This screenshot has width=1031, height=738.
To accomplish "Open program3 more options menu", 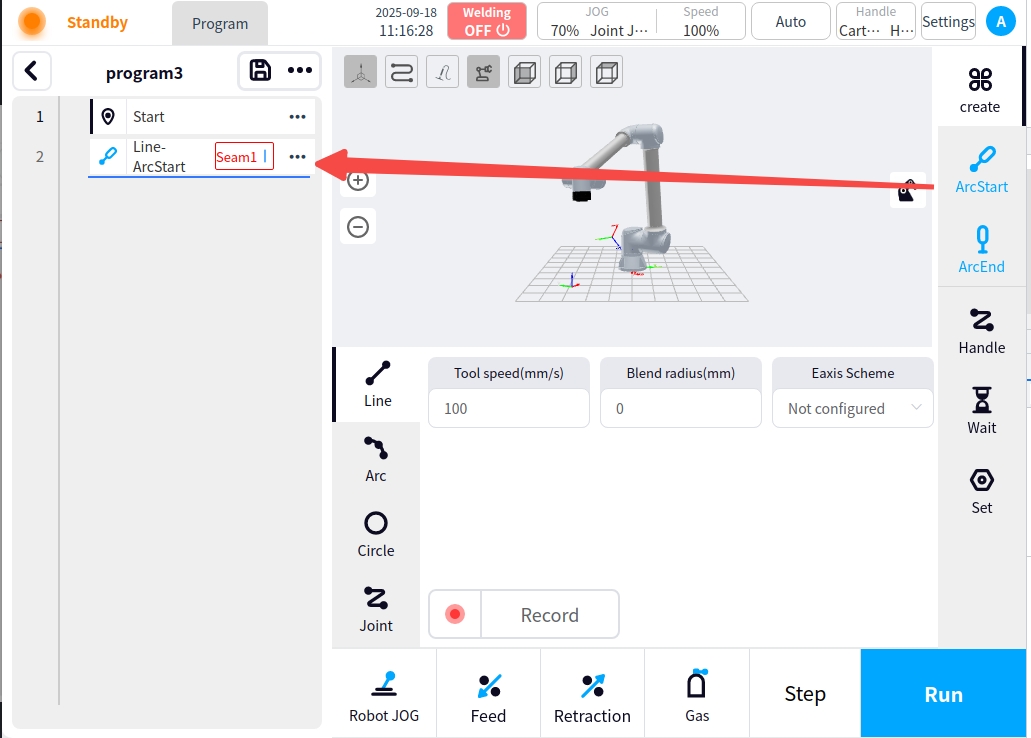I will 300,70.
